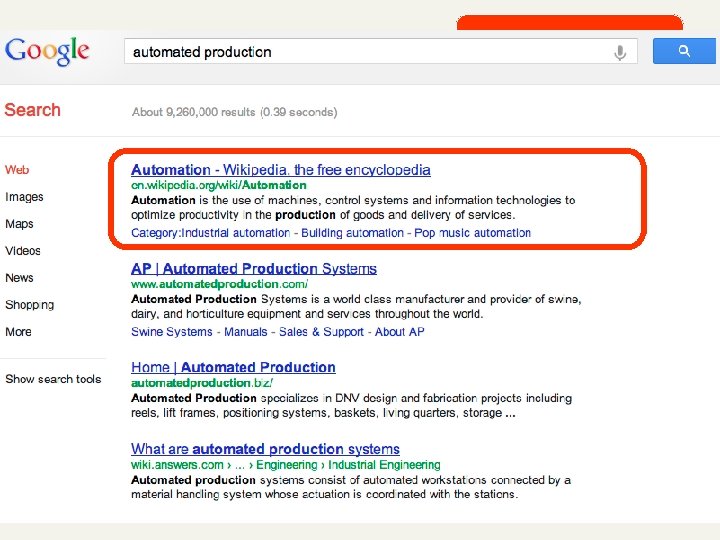Image resolution: width=720 pixels, height=540 pixels.
Task: Switch to Maps results
Action: pos(19,224)
